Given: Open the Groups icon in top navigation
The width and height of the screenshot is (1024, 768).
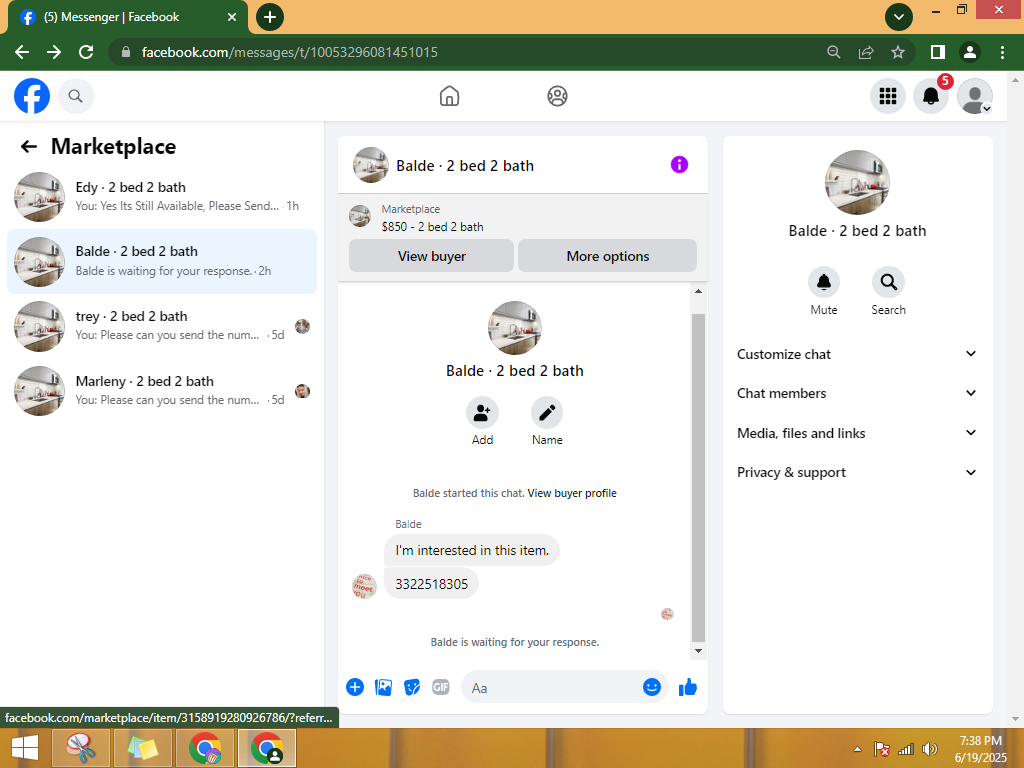Looking at the screenshot, I should pyautogui.click(x=557, y=96).
